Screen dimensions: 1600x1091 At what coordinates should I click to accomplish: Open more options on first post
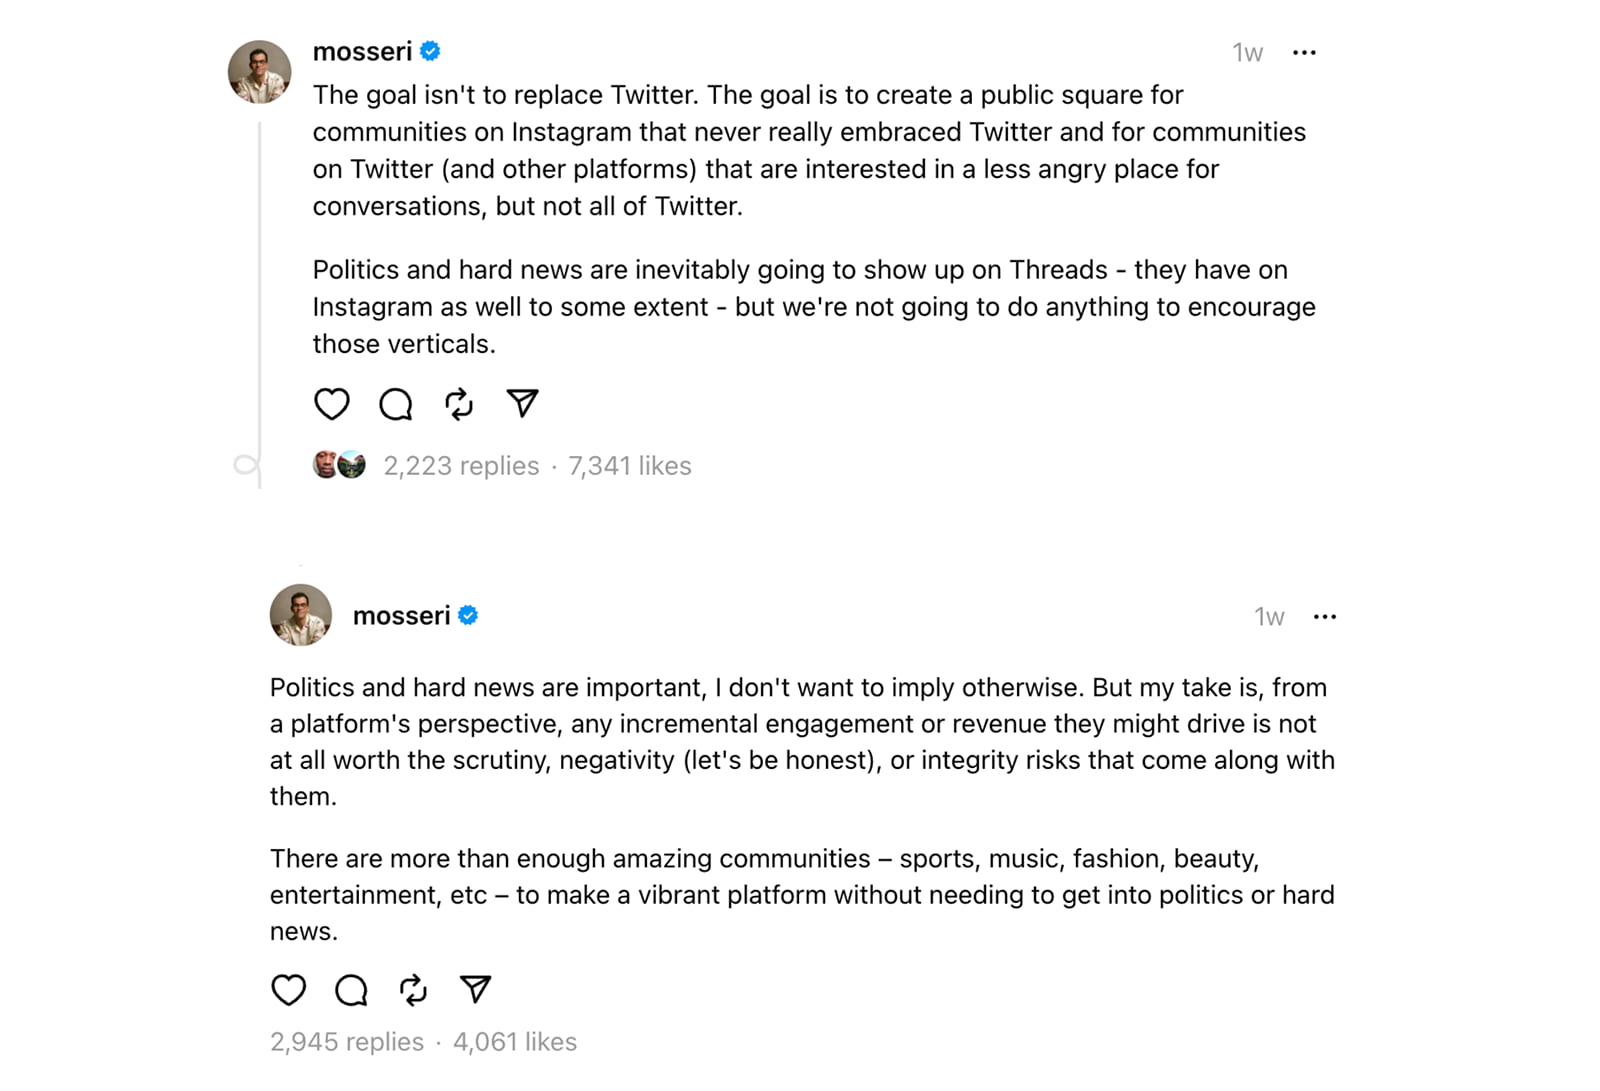pos(1304,52)
